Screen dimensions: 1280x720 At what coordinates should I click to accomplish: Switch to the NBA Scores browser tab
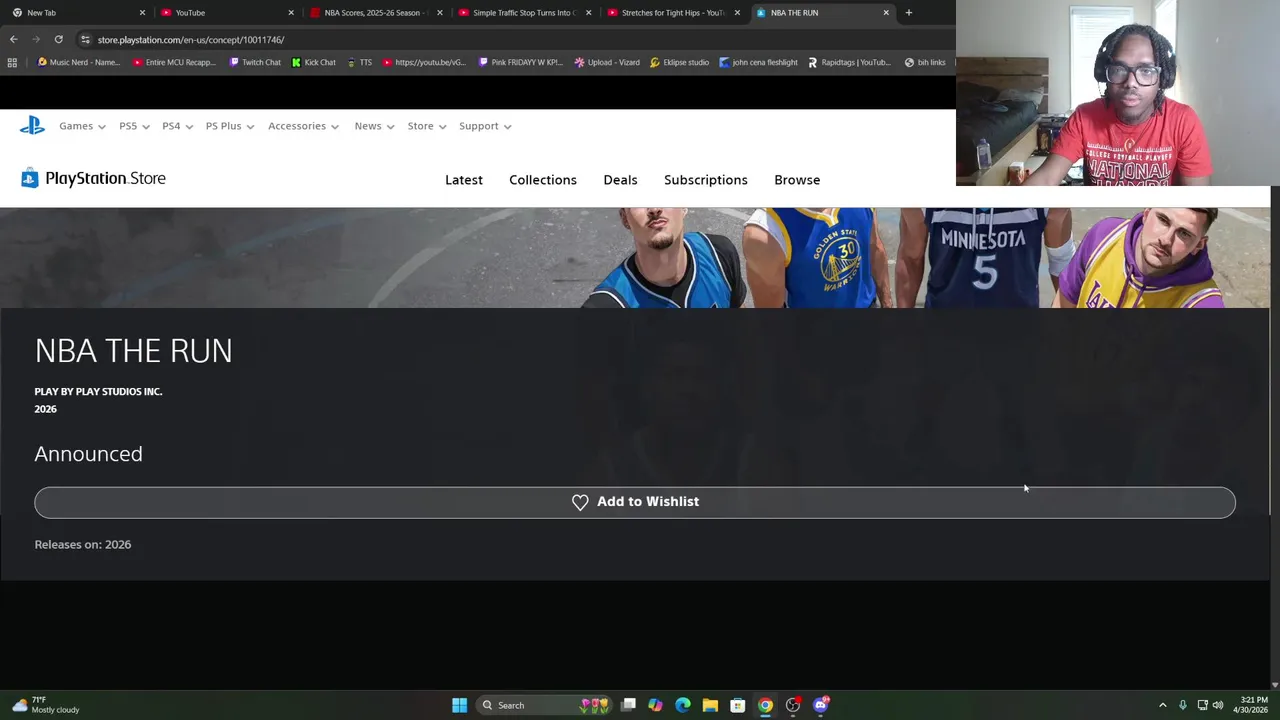point(374,13)
